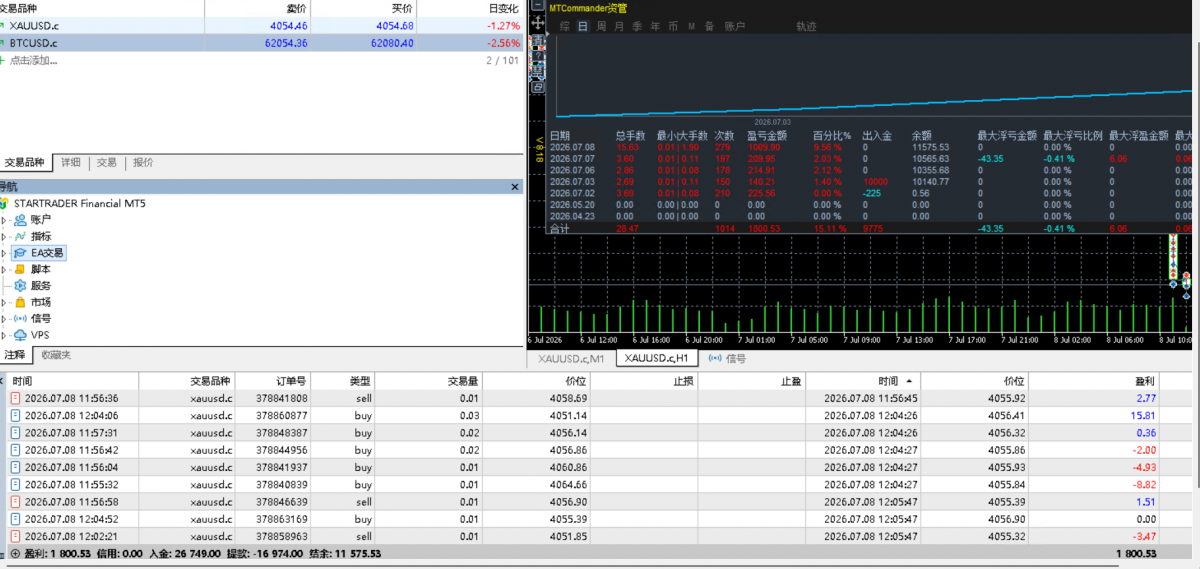
Task: Close the navigator panel
Action: click(x=515, y=187)
